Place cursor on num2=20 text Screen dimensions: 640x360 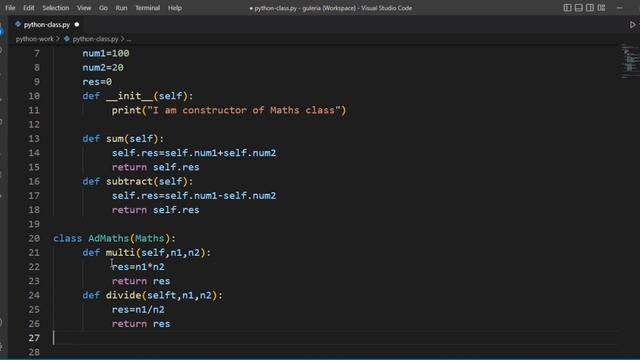[103, 68]
